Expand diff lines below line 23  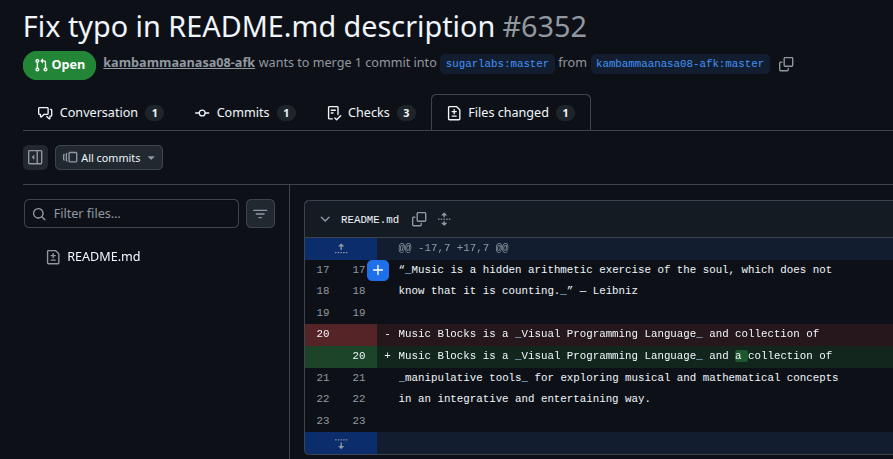pos(341,443)
